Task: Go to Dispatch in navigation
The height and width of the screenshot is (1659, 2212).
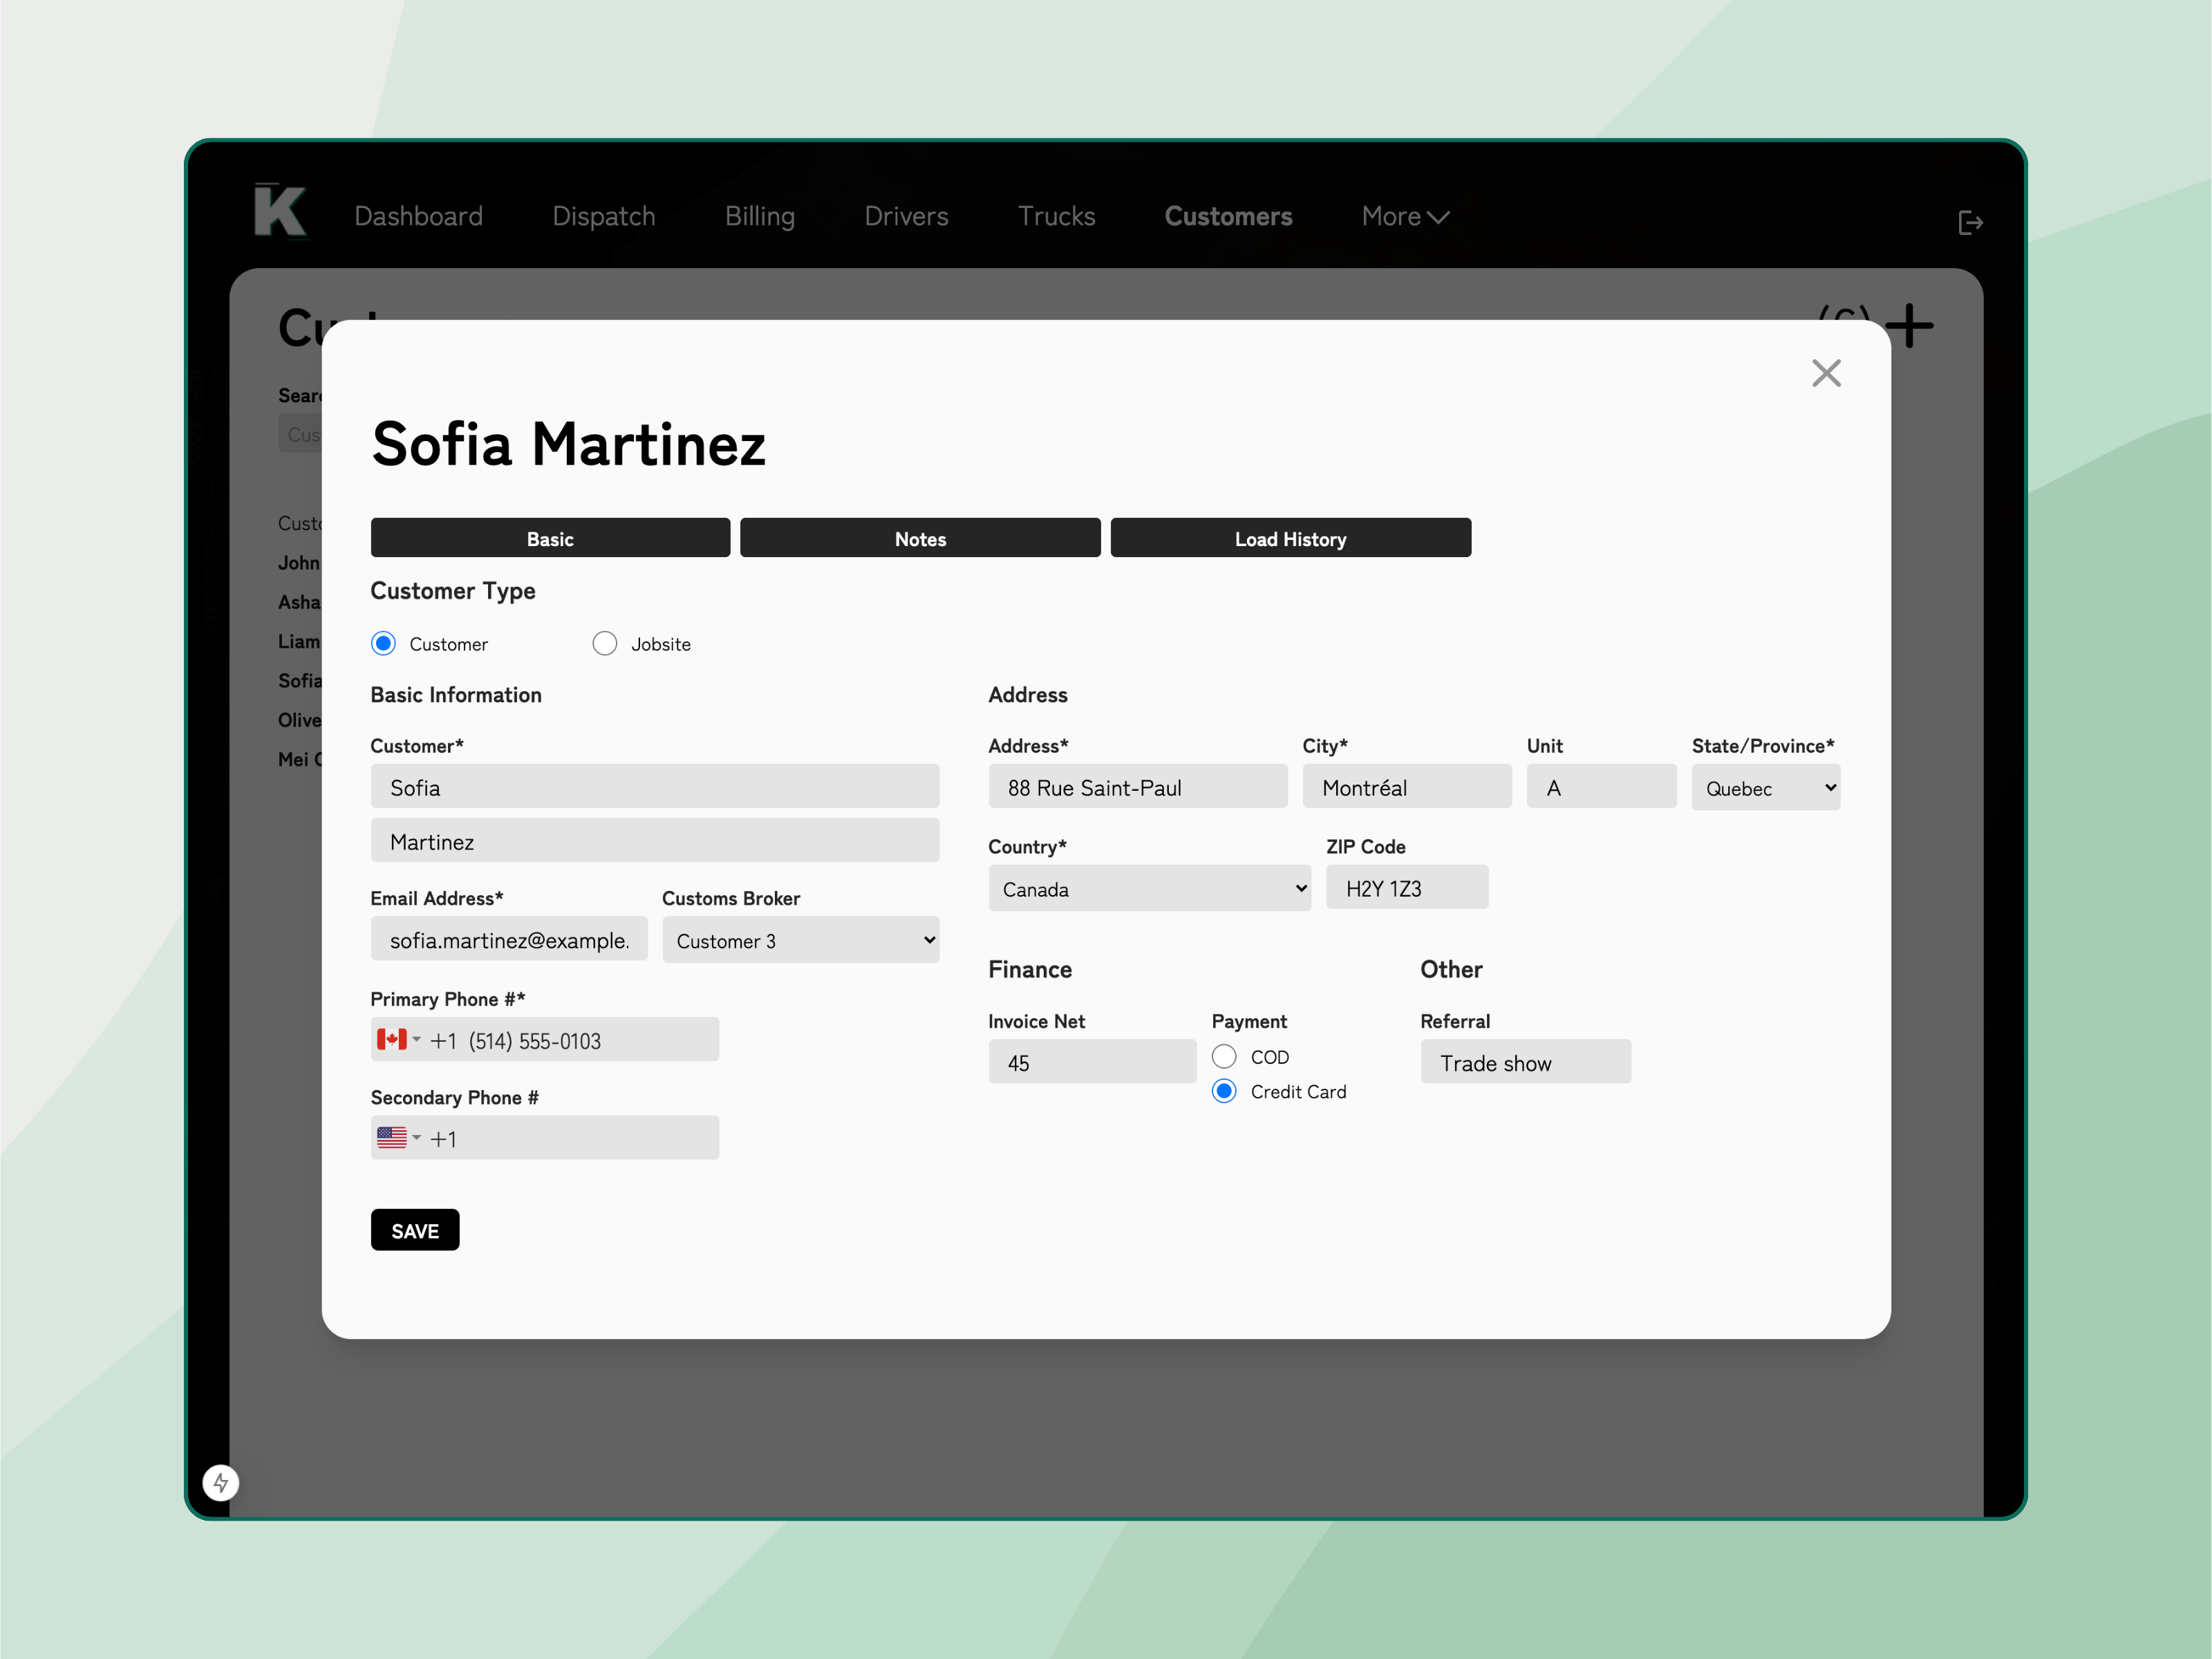Action: click(x=603, y=216)
